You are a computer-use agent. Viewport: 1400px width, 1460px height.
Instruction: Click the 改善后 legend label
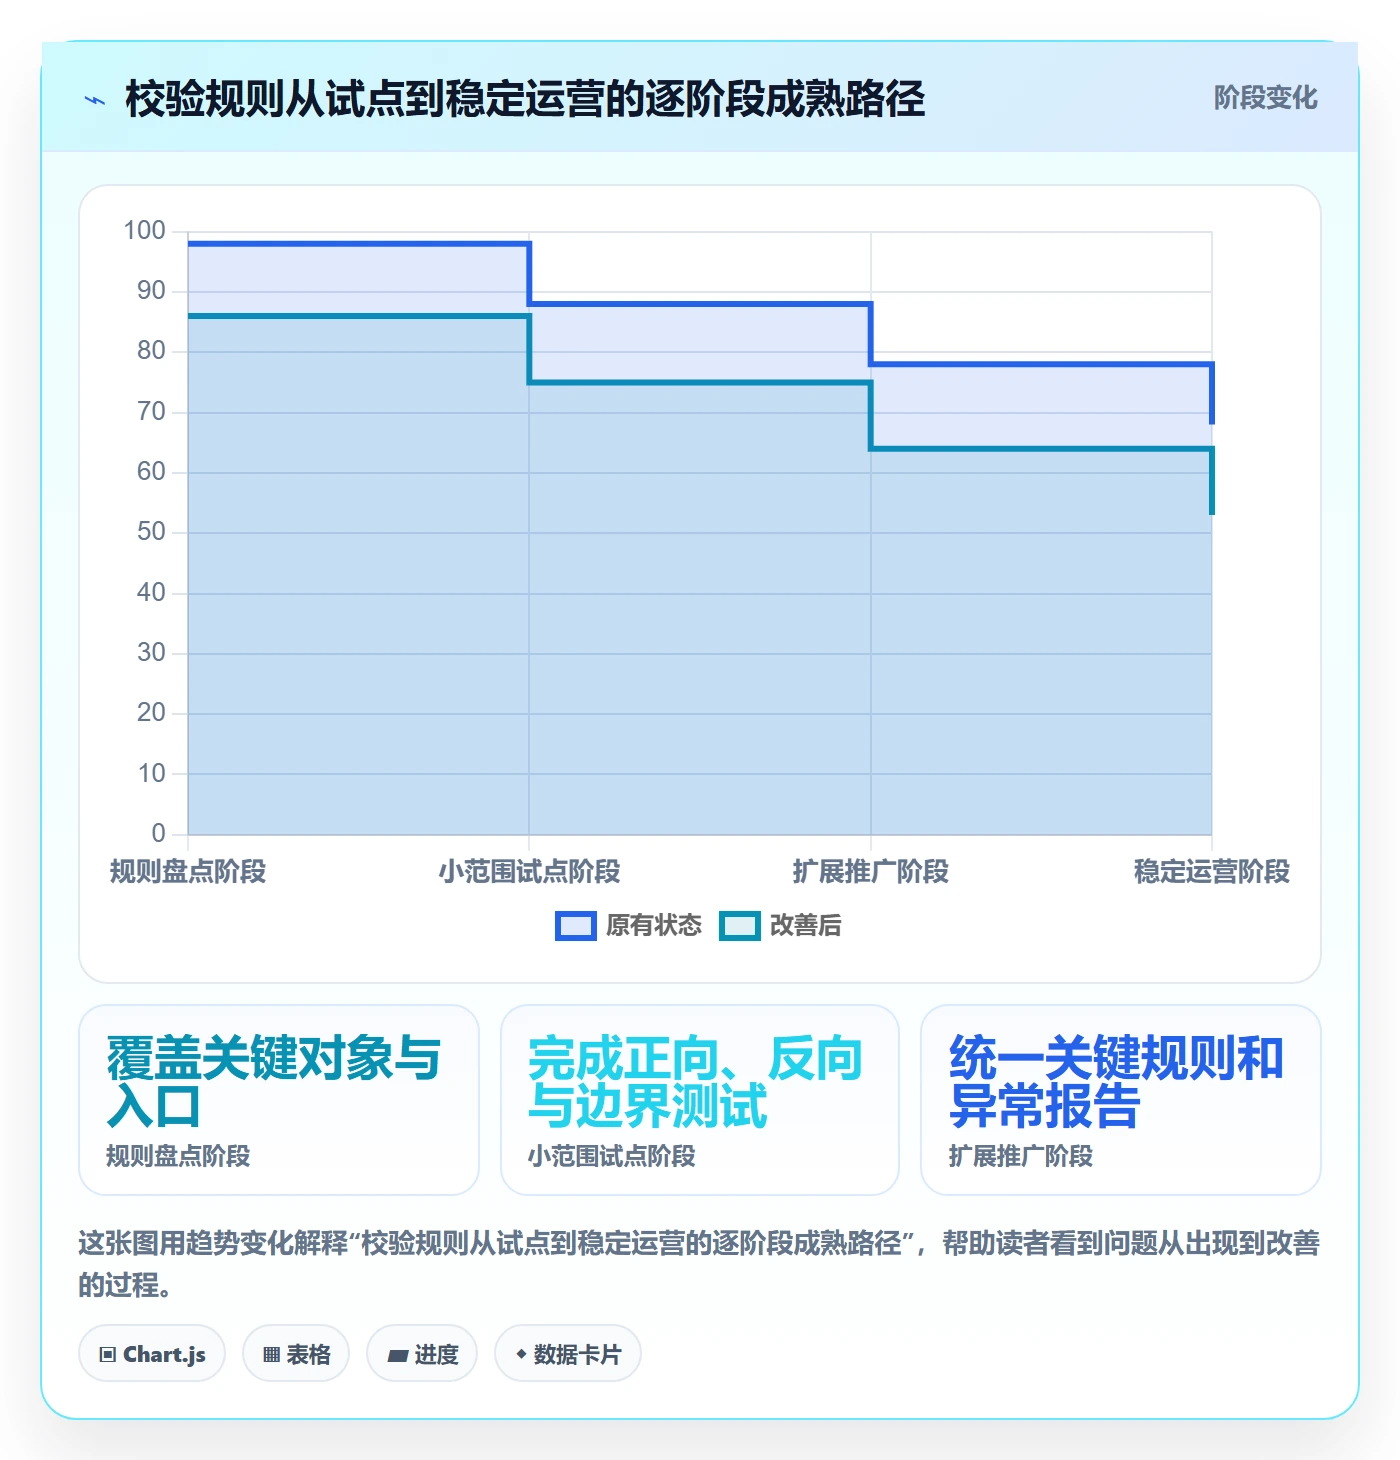click(x=805, y=926)
